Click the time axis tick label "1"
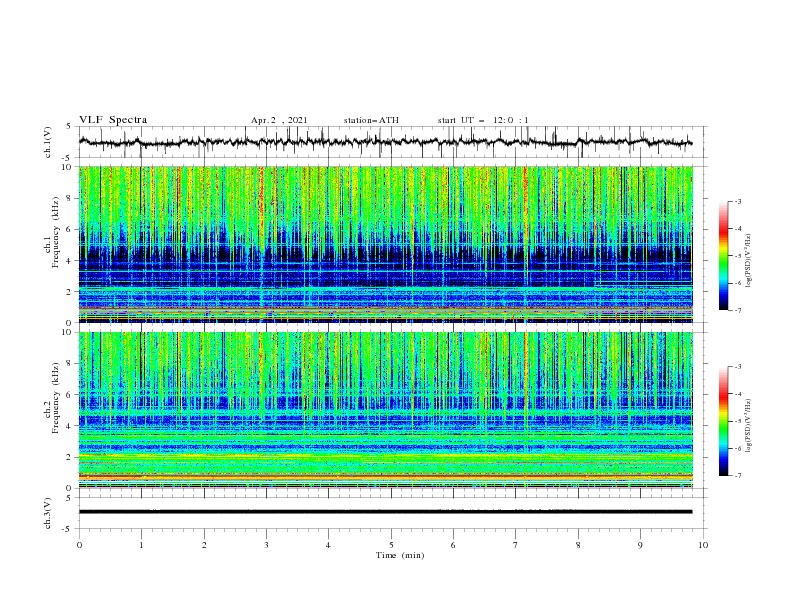 tap(141, 545)
